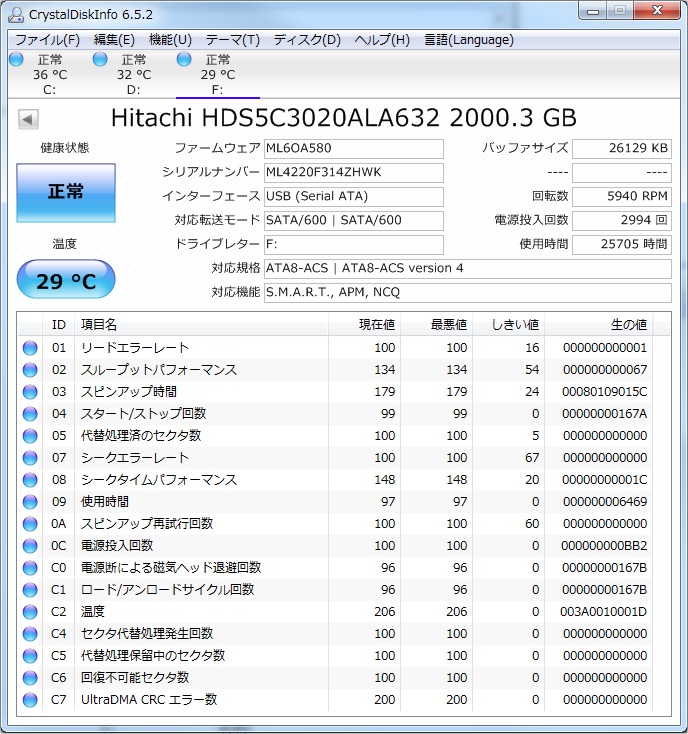688x734 pixels.
Task: Click the power-on hours value 25705 時間
Action: [x=622, y=245]
